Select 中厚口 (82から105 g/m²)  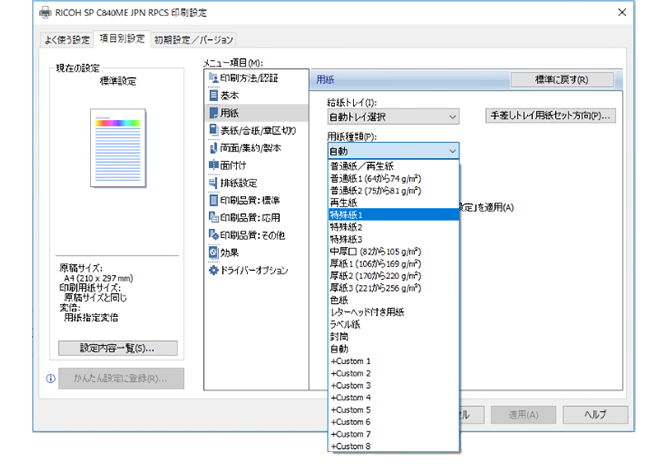393,251
